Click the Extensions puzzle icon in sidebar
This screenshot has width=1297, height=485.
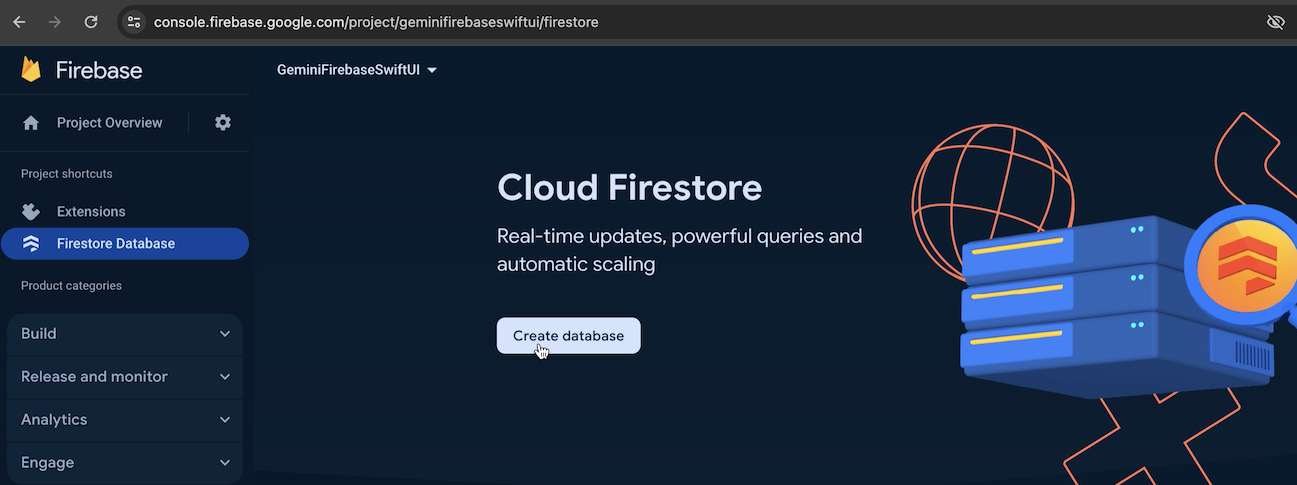31,212
